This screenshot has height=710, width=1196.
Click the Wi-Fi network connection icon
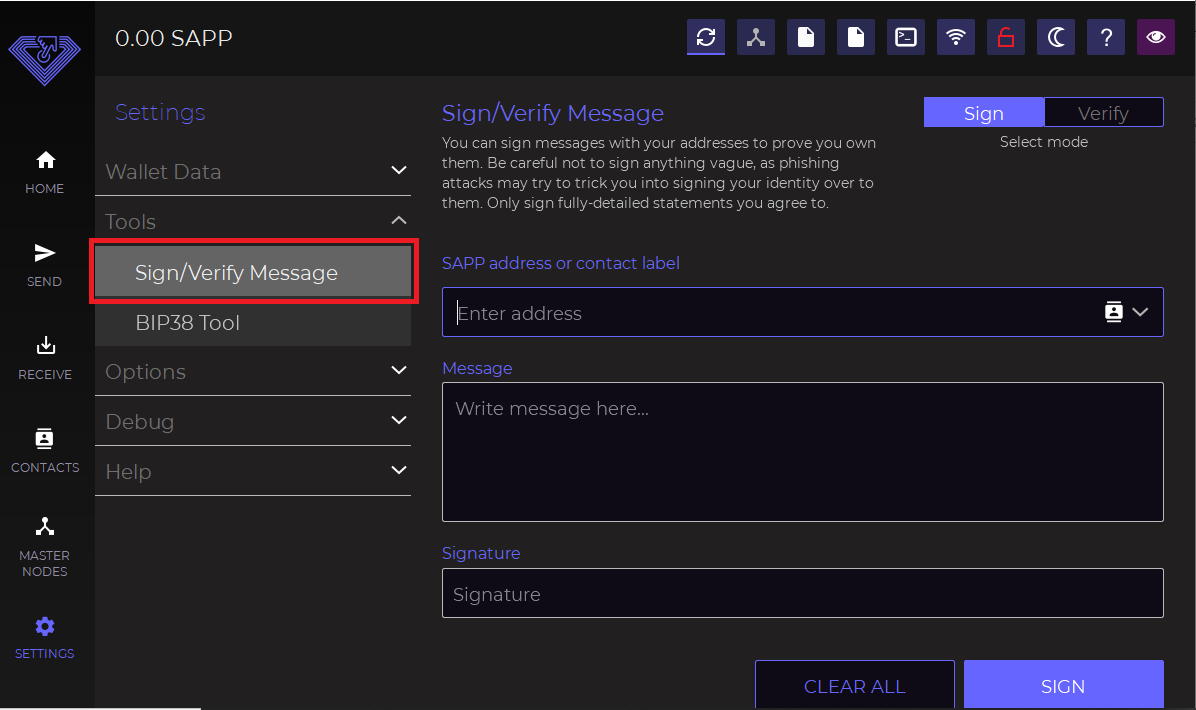click(x=956, y=37)
